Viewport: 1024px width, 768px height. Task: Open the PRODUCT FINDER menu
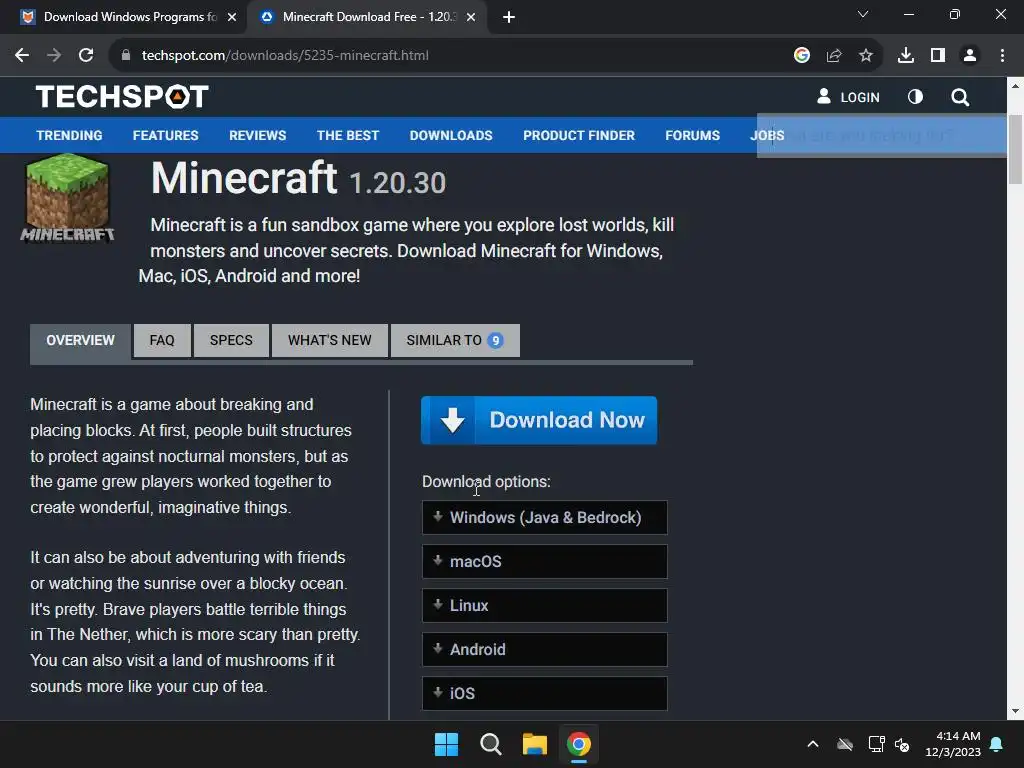pos(579,135)
